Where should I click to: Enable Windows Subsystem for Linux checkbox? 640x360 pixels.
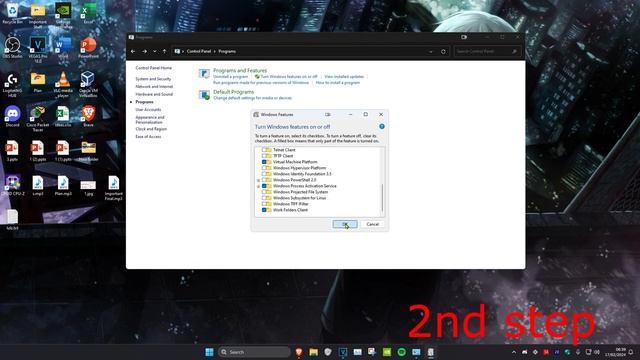(264, 198)
